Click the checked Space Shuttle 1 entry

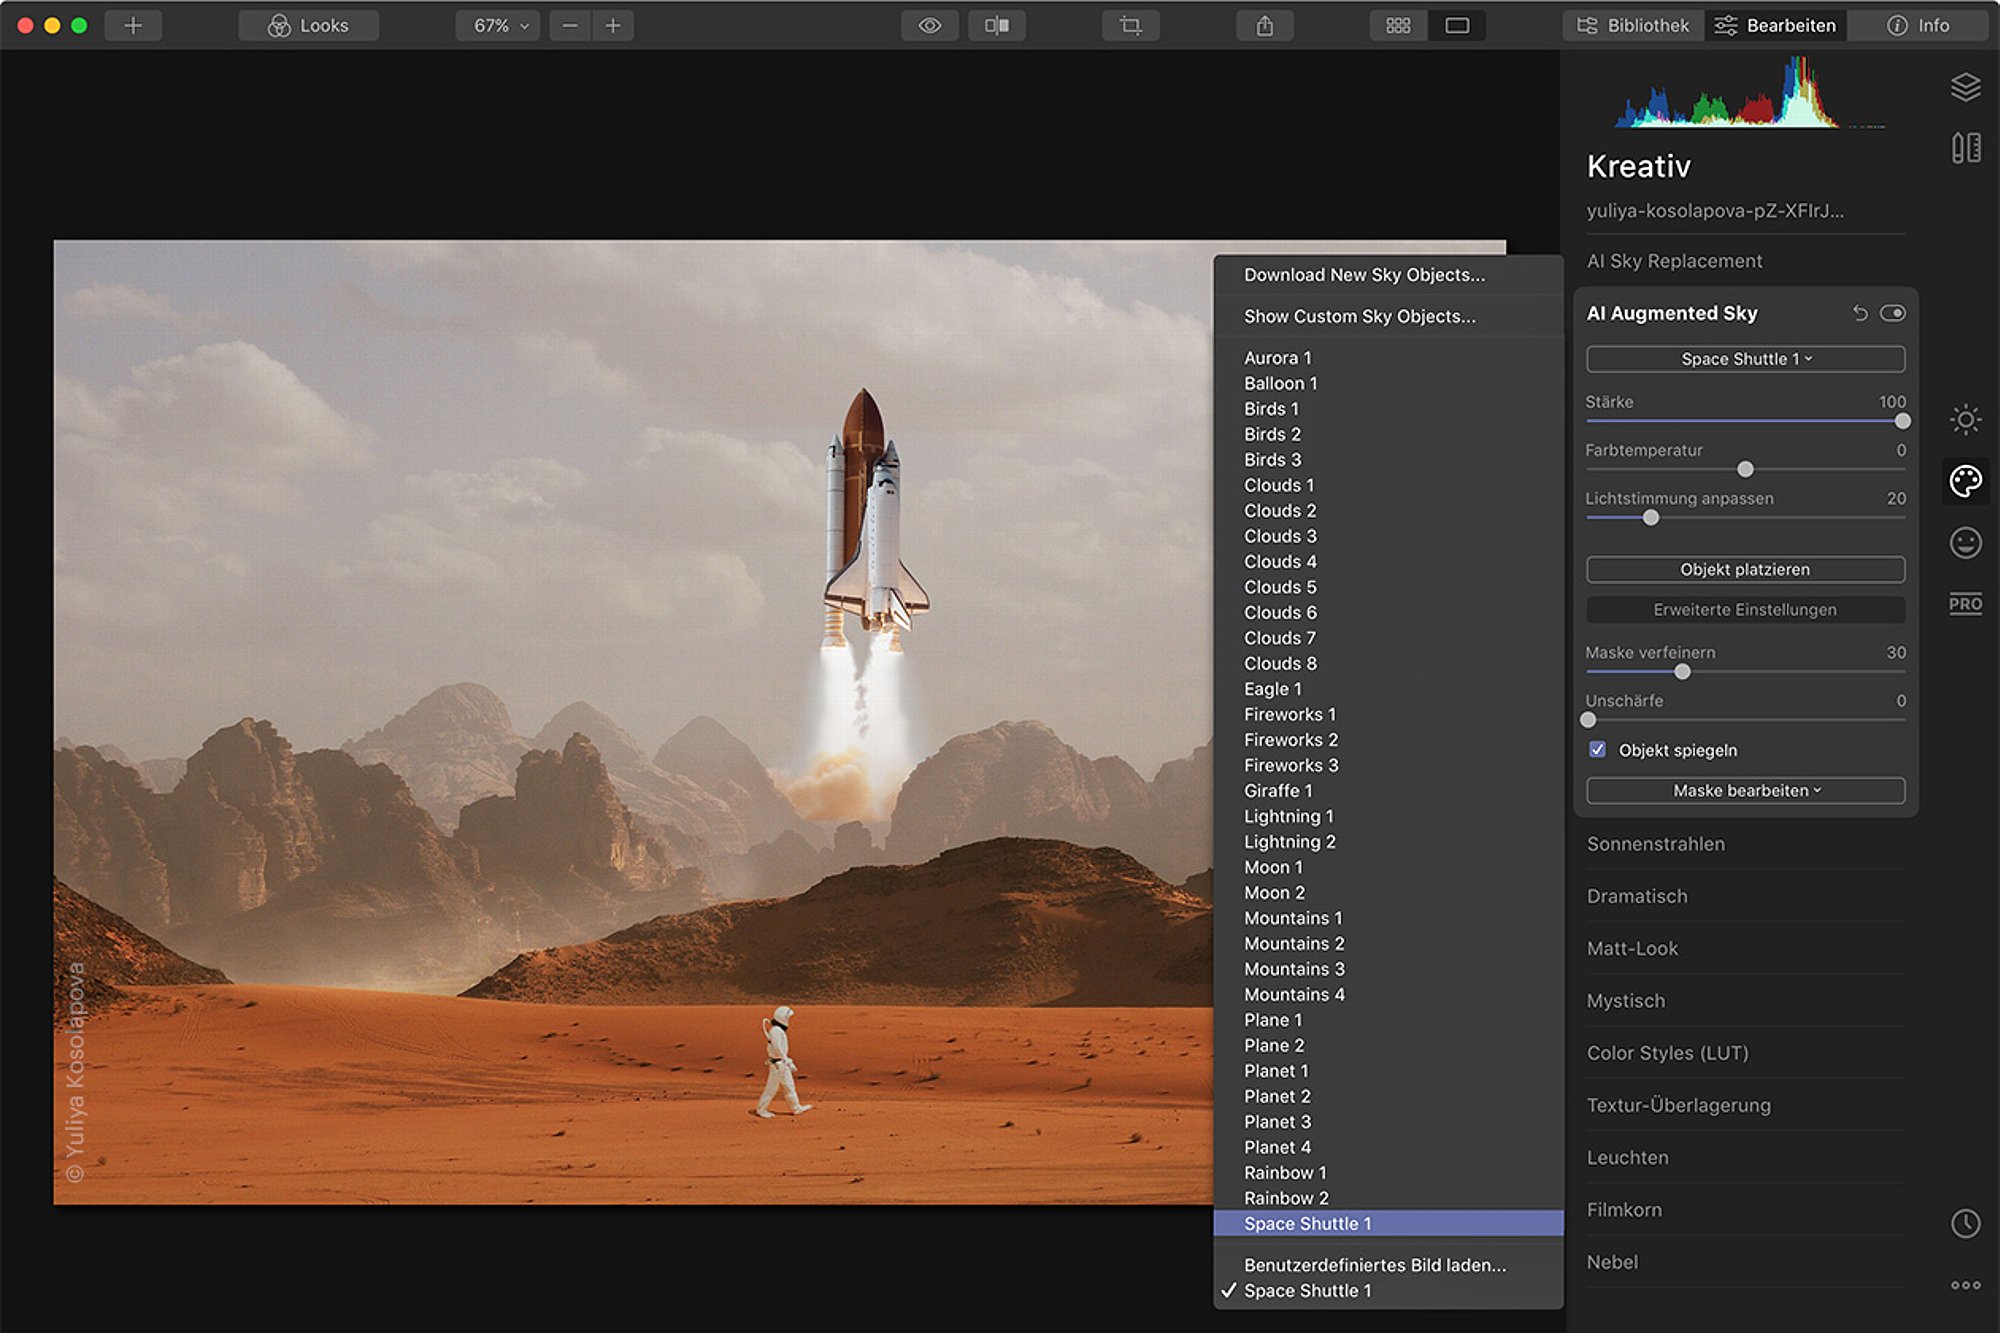[1388, 1291]
